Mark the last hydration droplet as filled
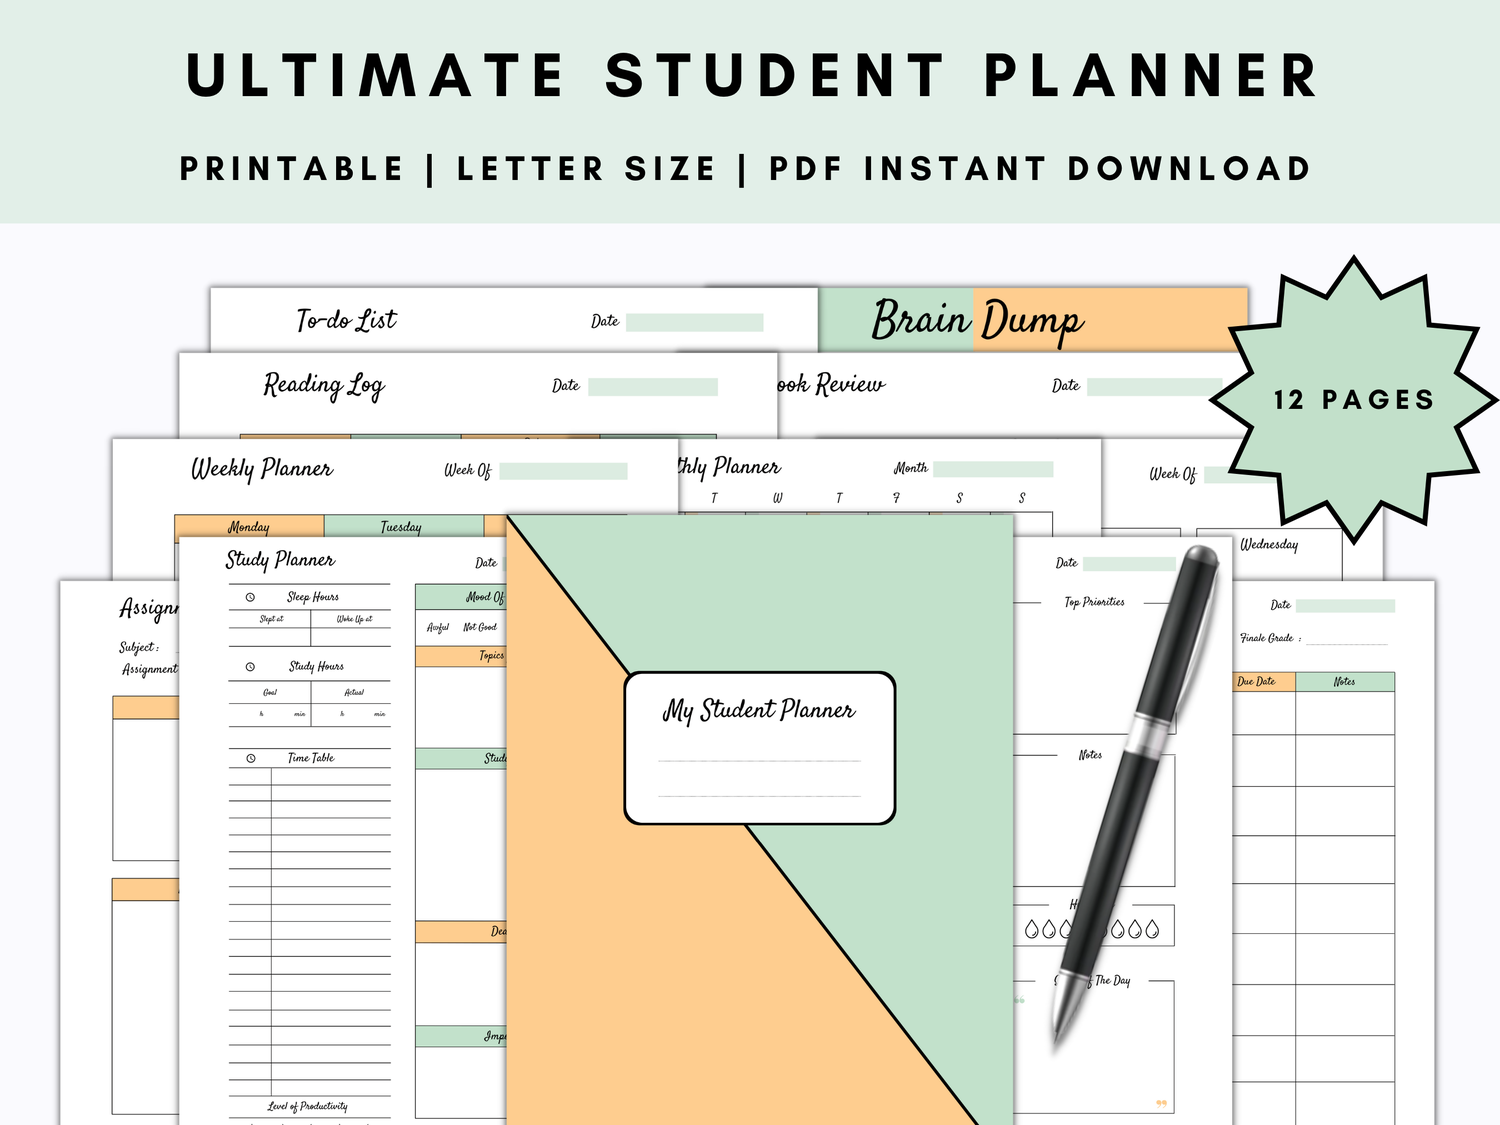The width and height of the screenshot is (1500, 1125). [x=1153, y=929]
